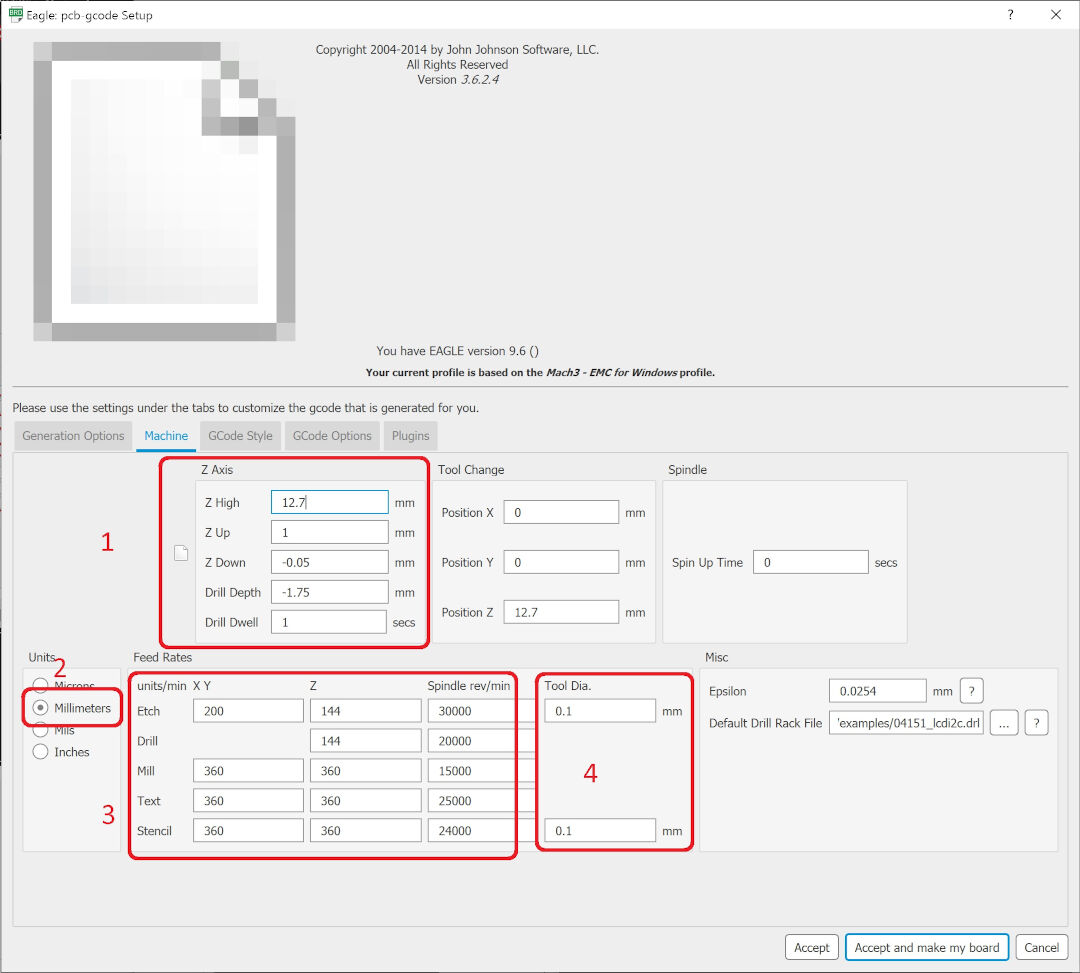Open title bar help with the question mark icon
Viewport: 1080px width, 973px height.
[x=1010, y=15]
